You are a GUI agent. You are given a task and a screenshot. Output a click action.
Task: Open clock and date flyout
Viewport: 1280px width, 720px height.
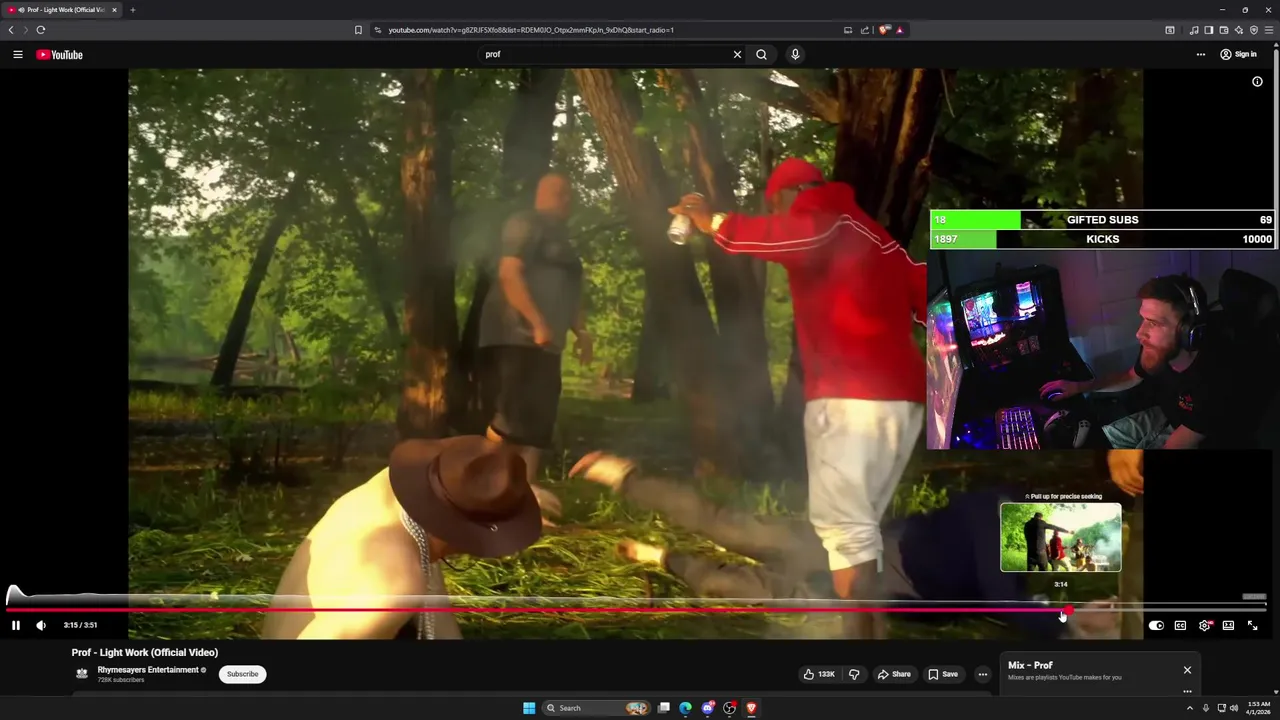(1259, 708)
